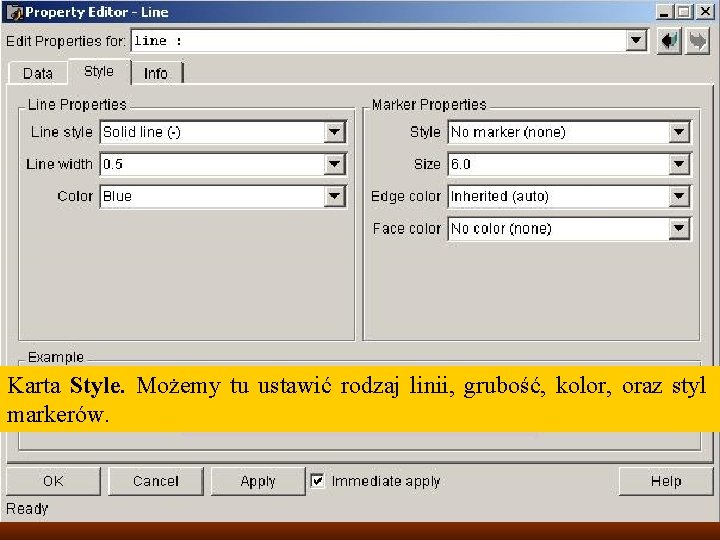Expand the Line width dropdown
This screenshot has width=720, height=540.
334,164
